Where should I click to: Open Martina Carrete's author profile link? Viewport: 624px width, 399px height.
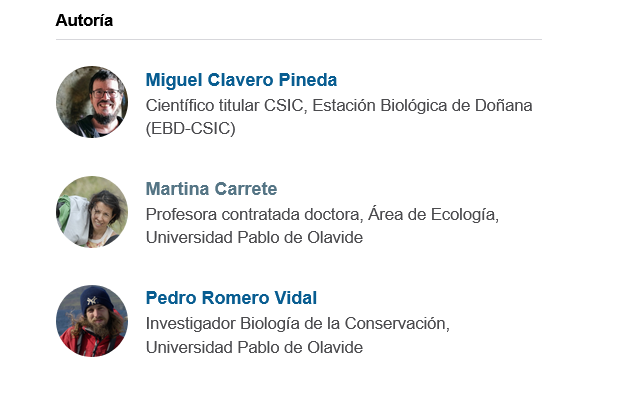211,189
